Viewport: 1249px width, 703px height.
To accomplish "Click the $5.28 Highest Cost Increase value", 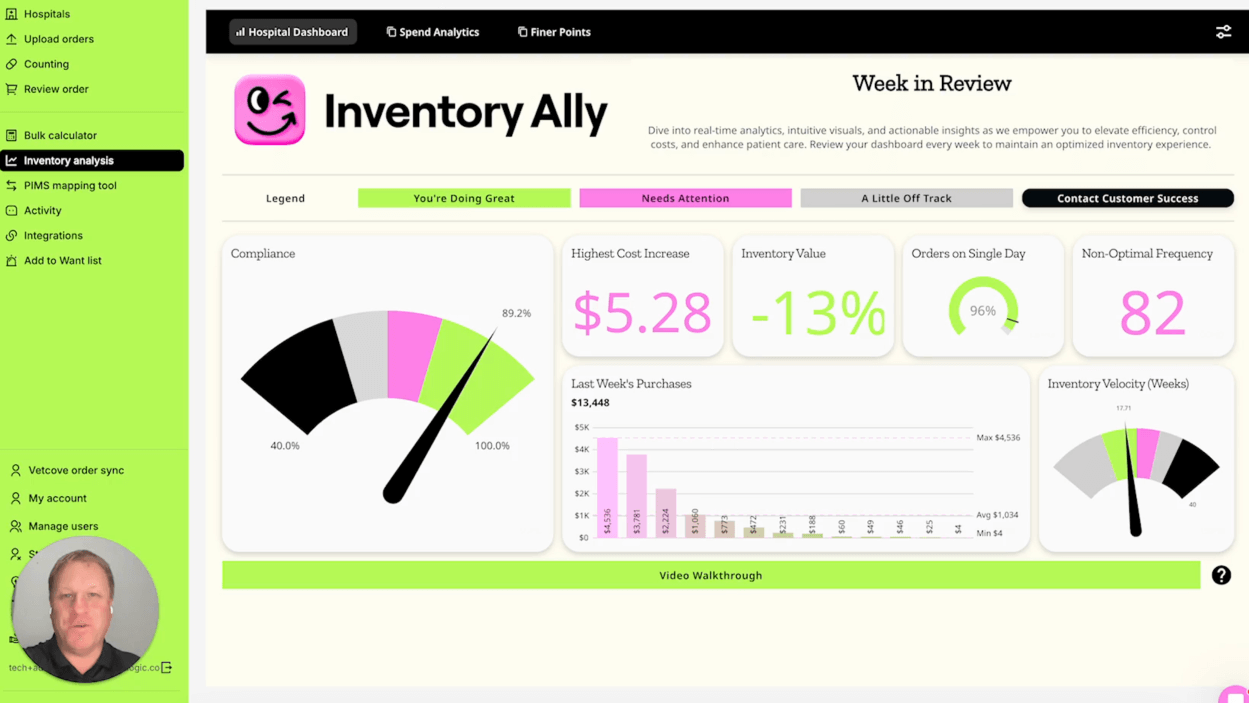I will (x=642, y=312).
